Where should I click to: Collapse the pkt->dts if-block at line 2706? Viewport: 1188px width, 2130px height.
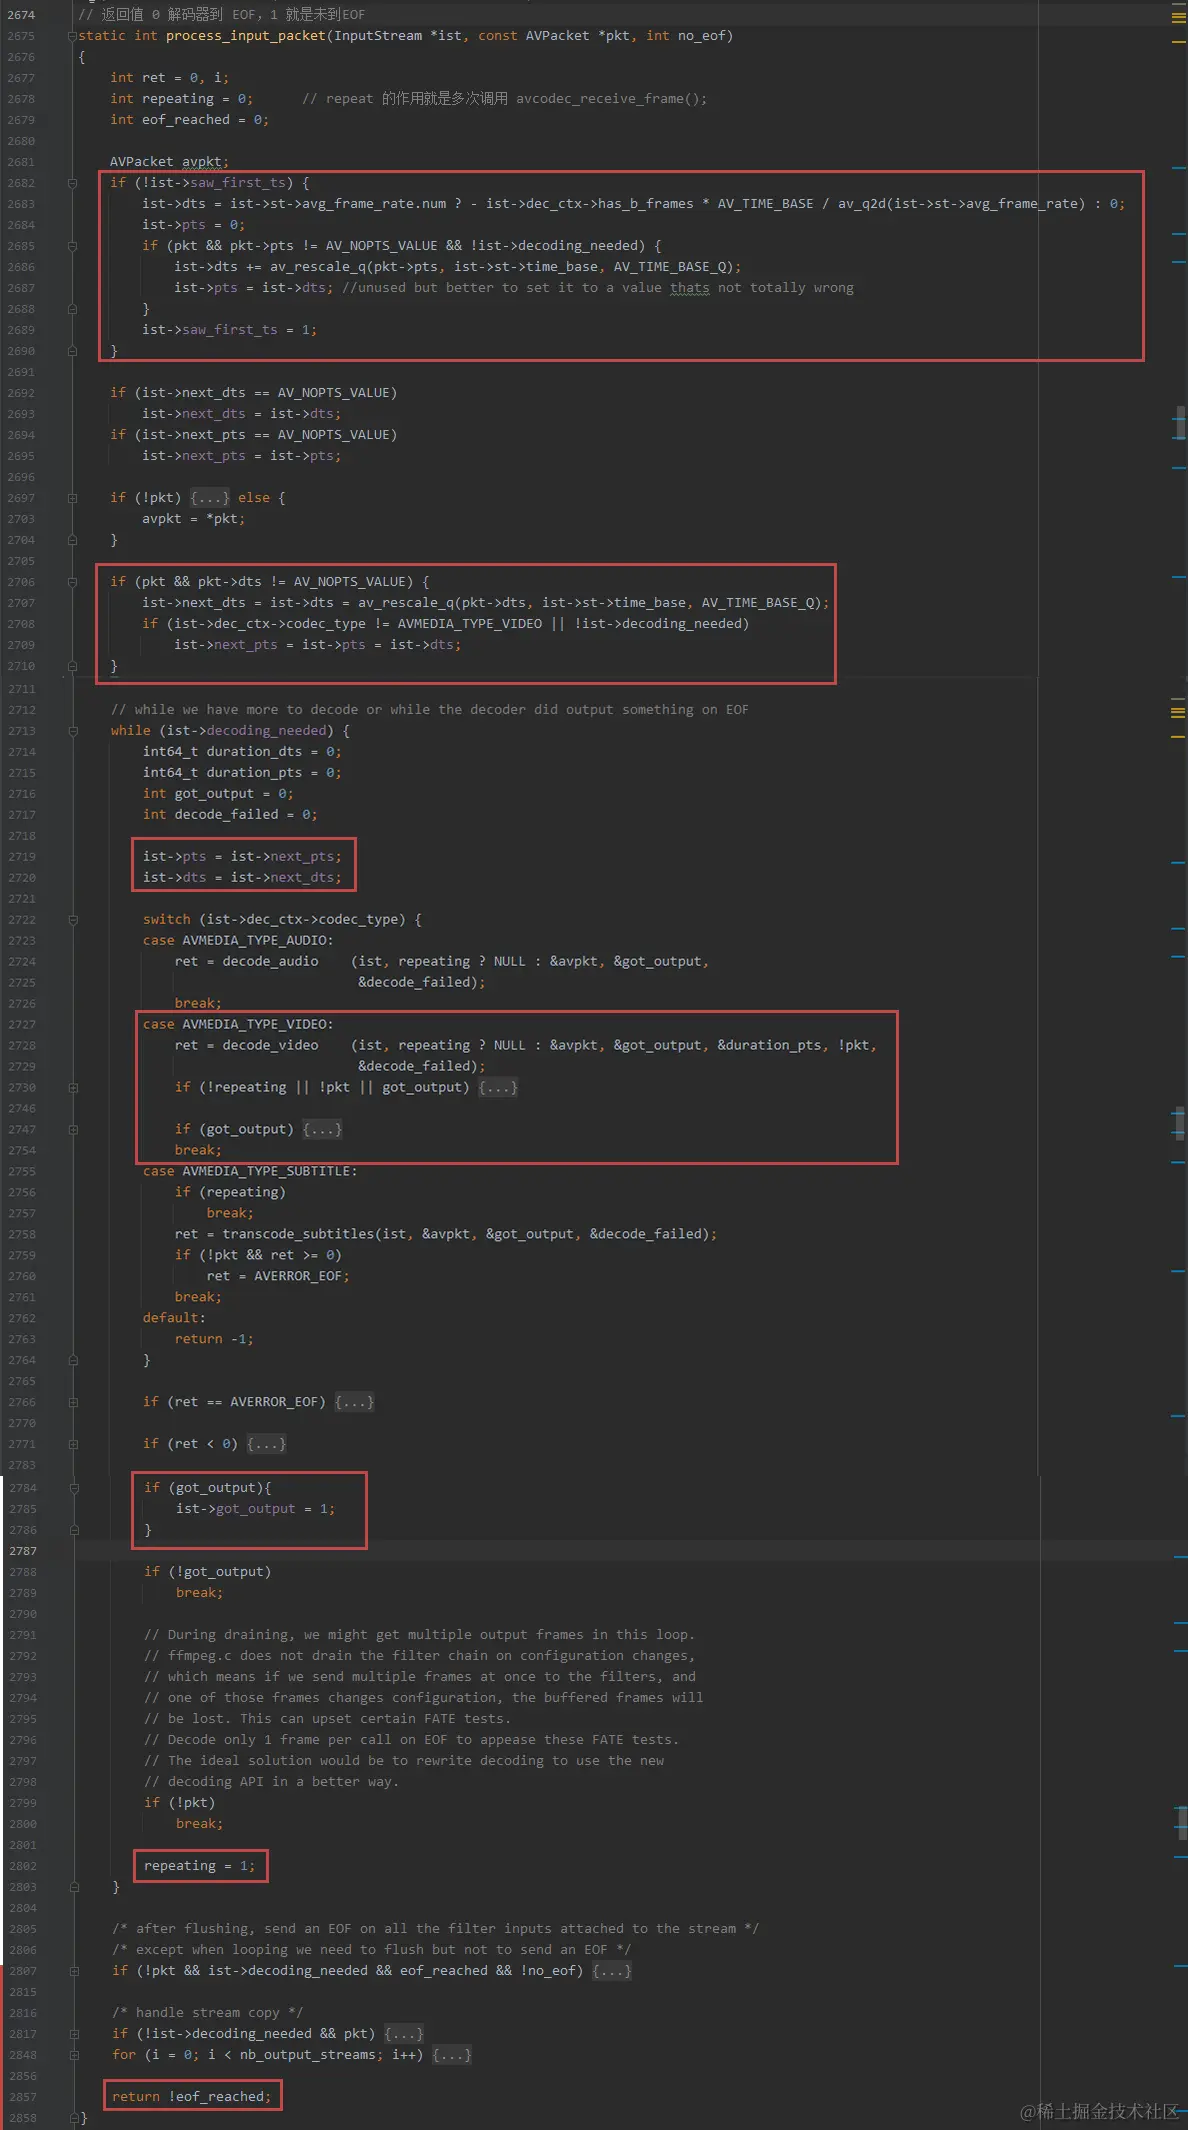tap(72, 582)
